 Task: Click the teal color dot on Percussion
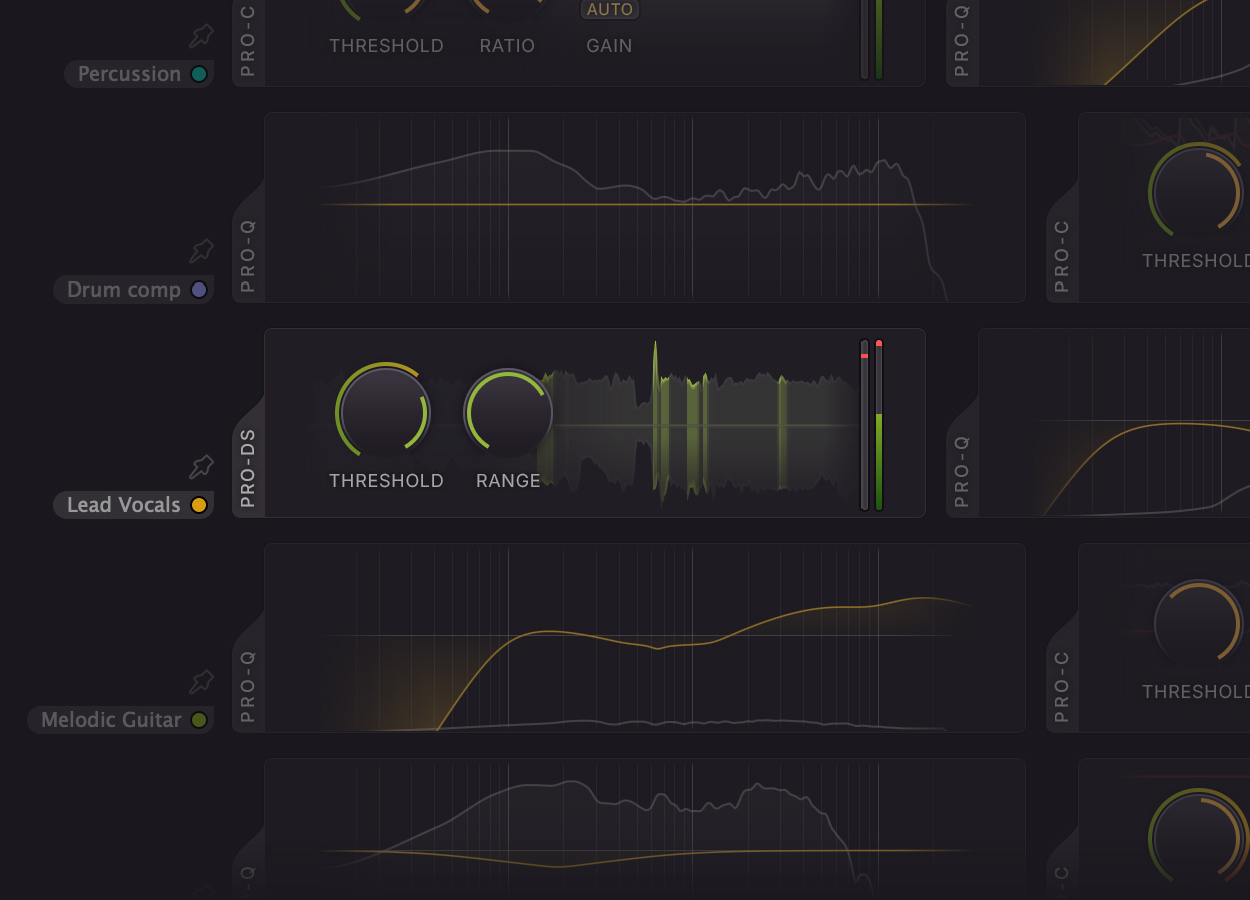[x=199, y=74]
